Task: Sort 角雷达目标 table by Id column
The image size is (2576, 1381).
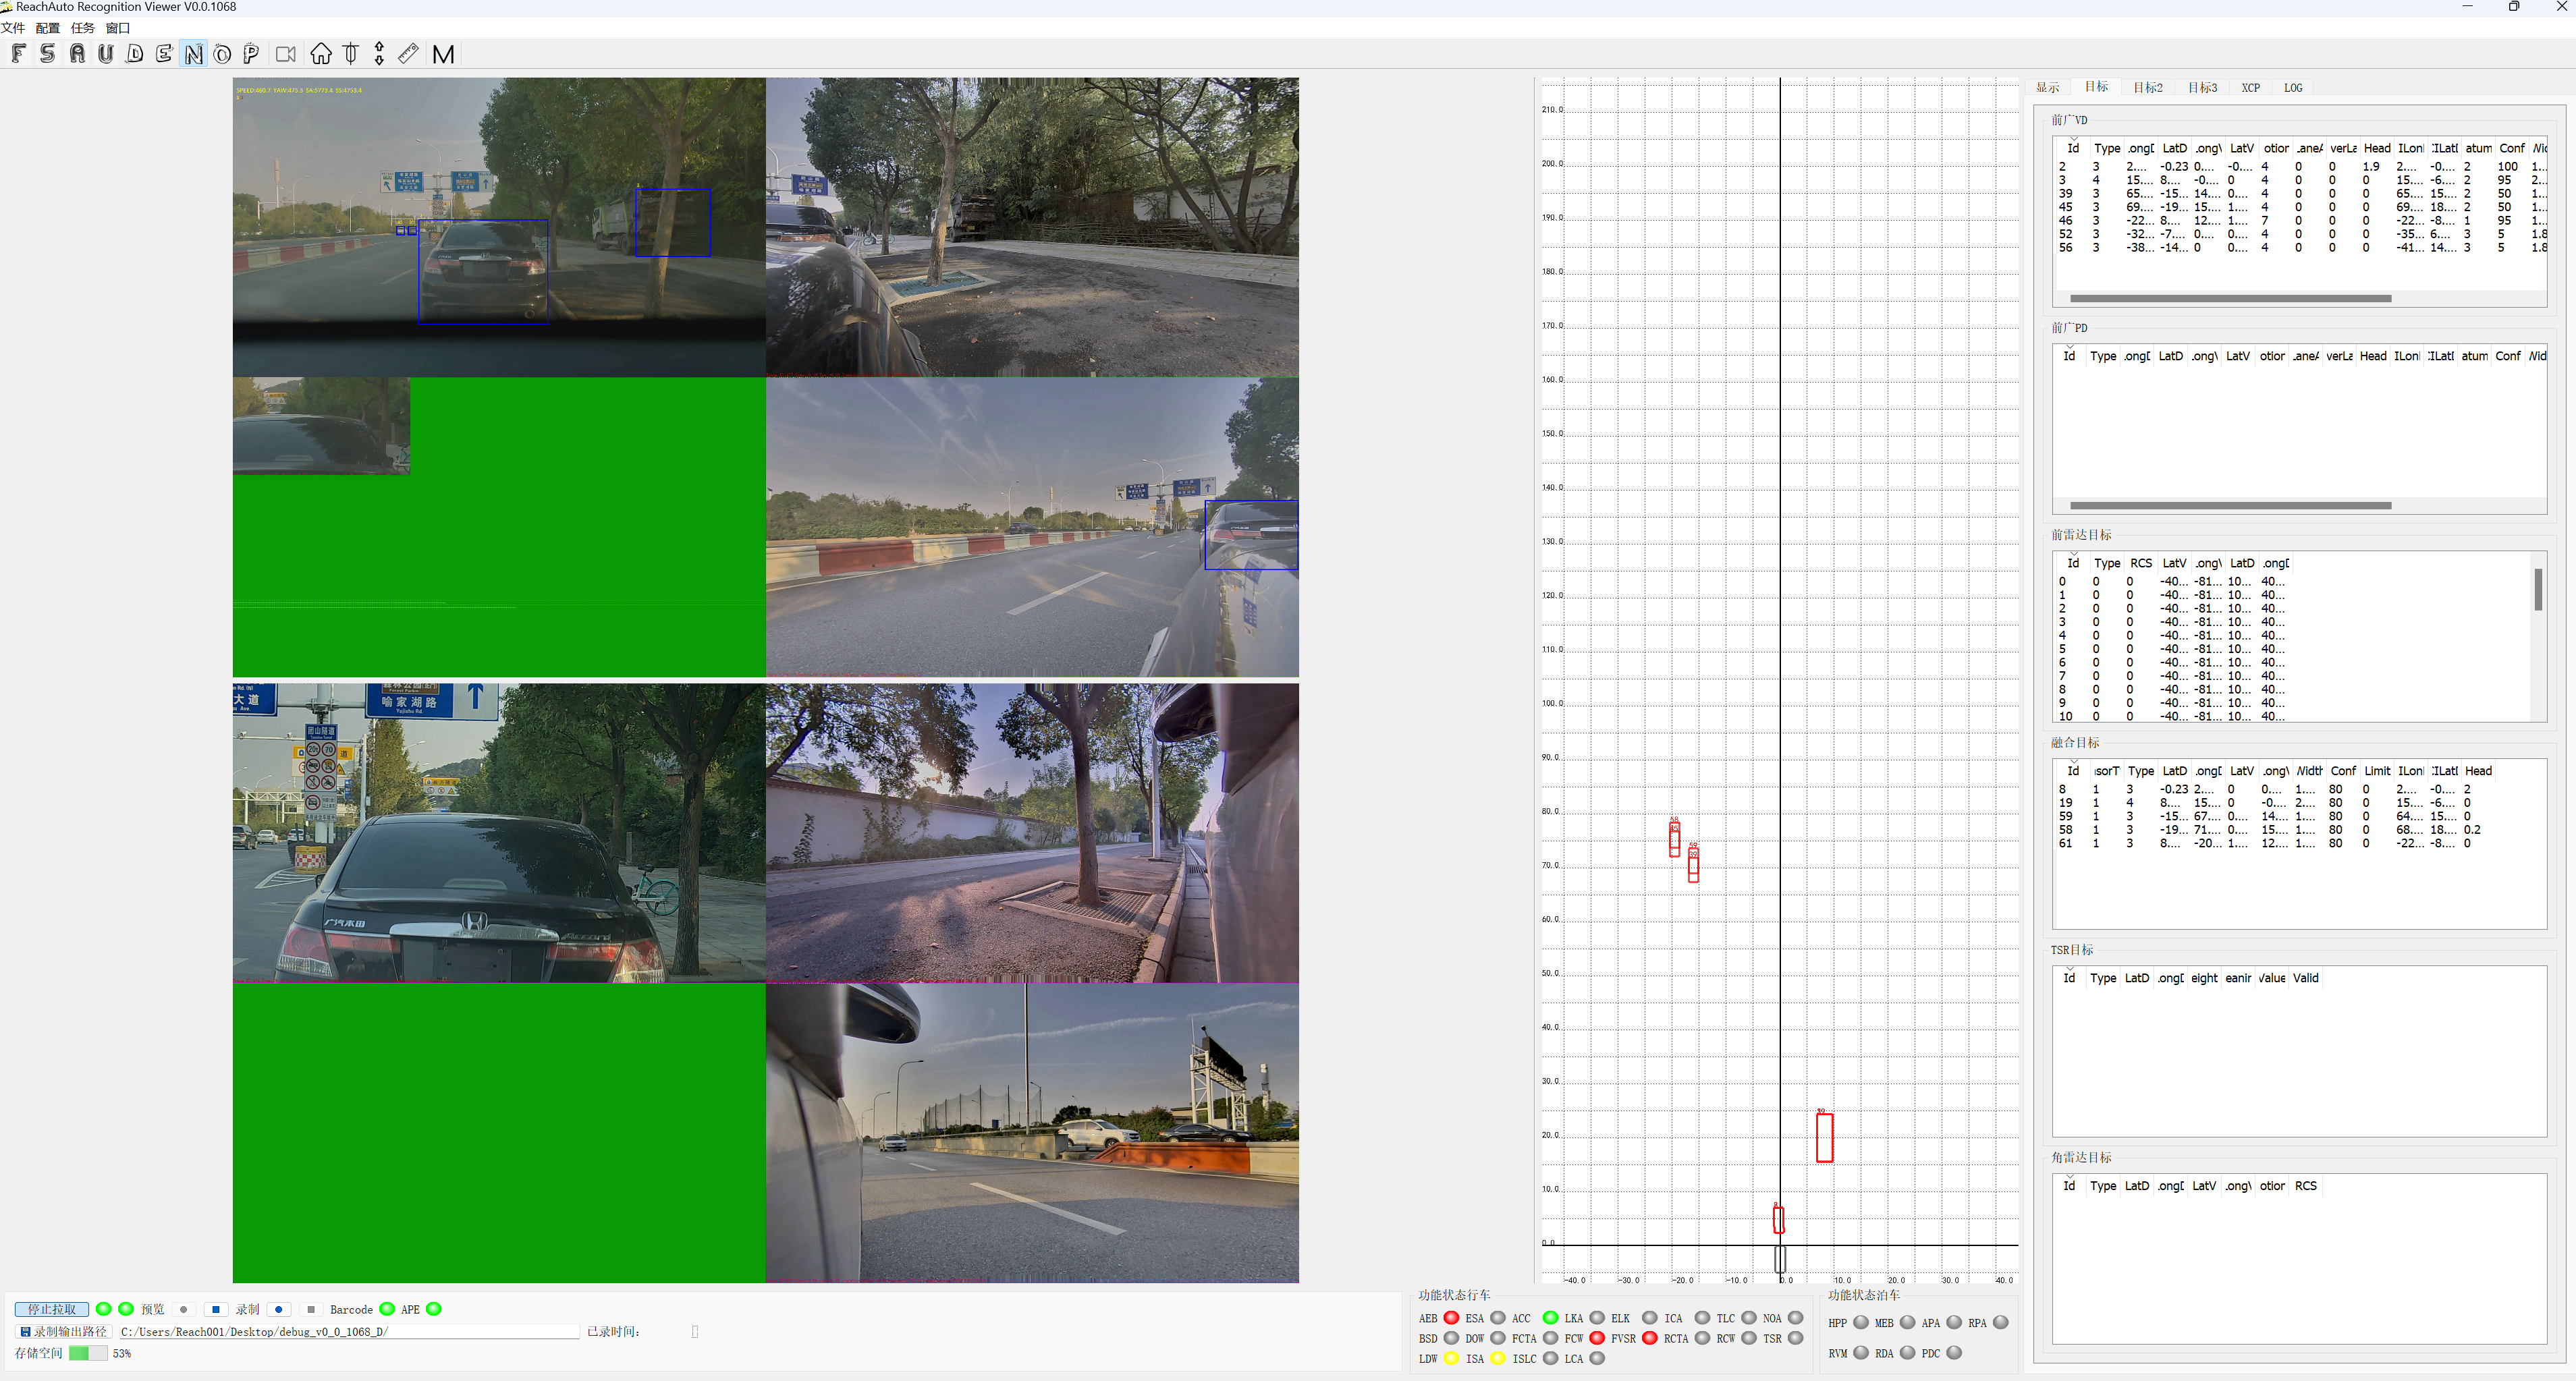Action: coord(2069,1186)
